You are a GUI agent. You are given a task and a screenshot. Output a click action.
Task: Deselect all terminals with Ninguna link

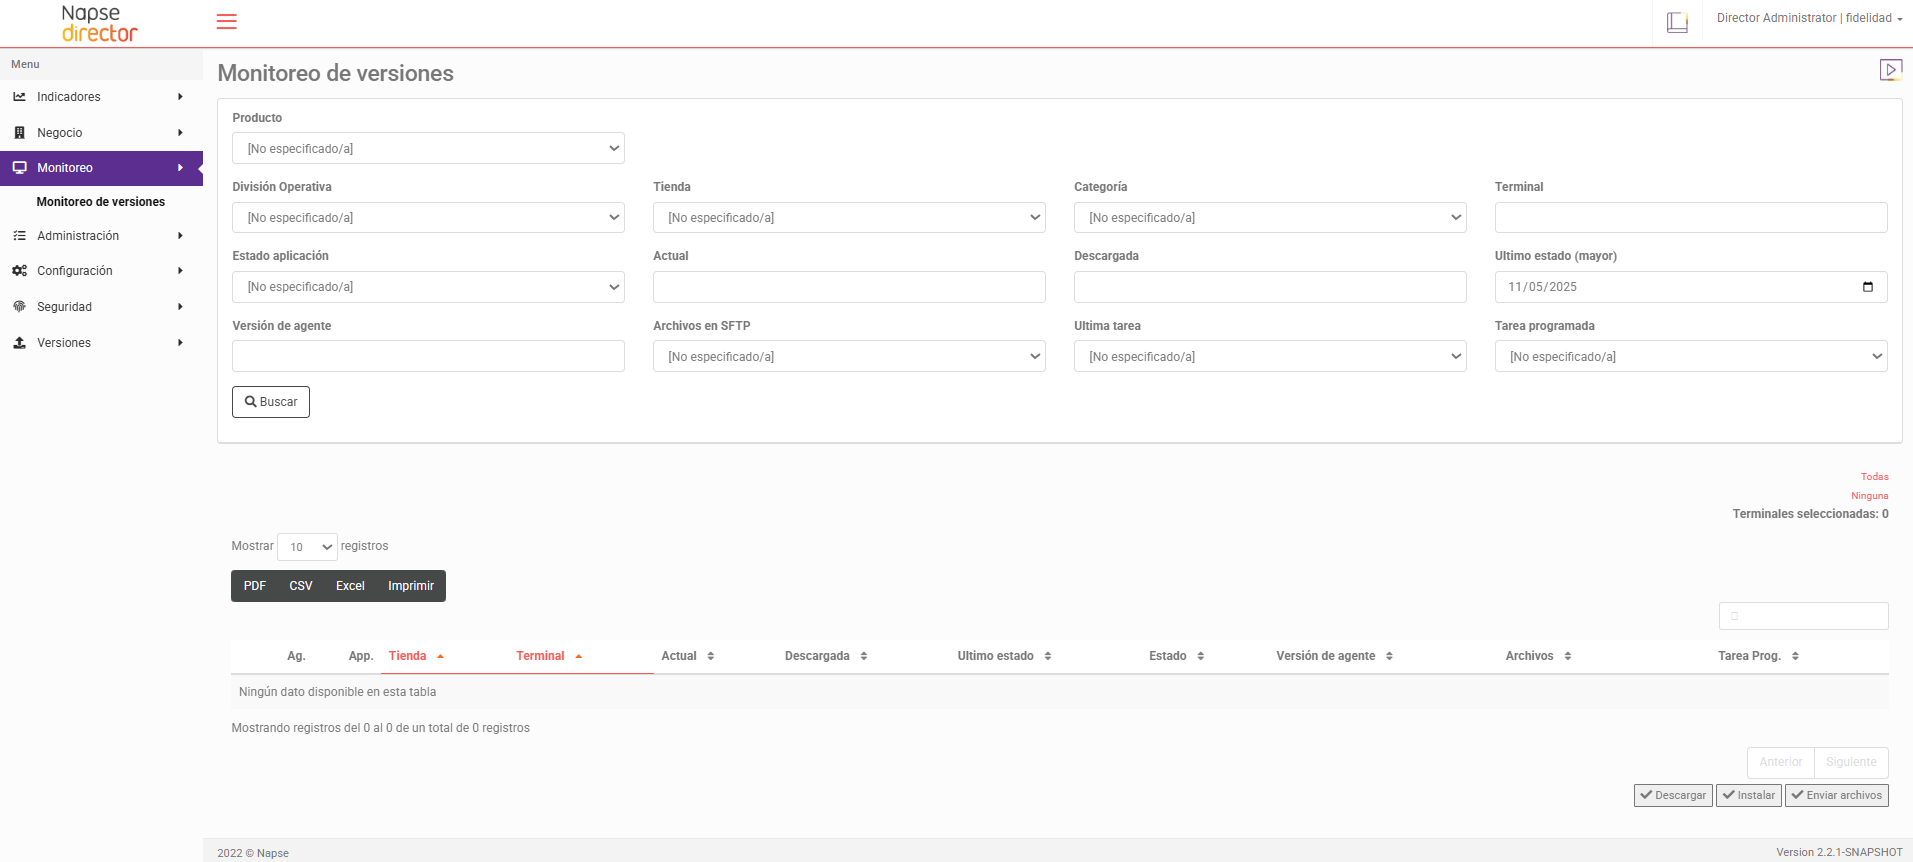[1870, 496]
